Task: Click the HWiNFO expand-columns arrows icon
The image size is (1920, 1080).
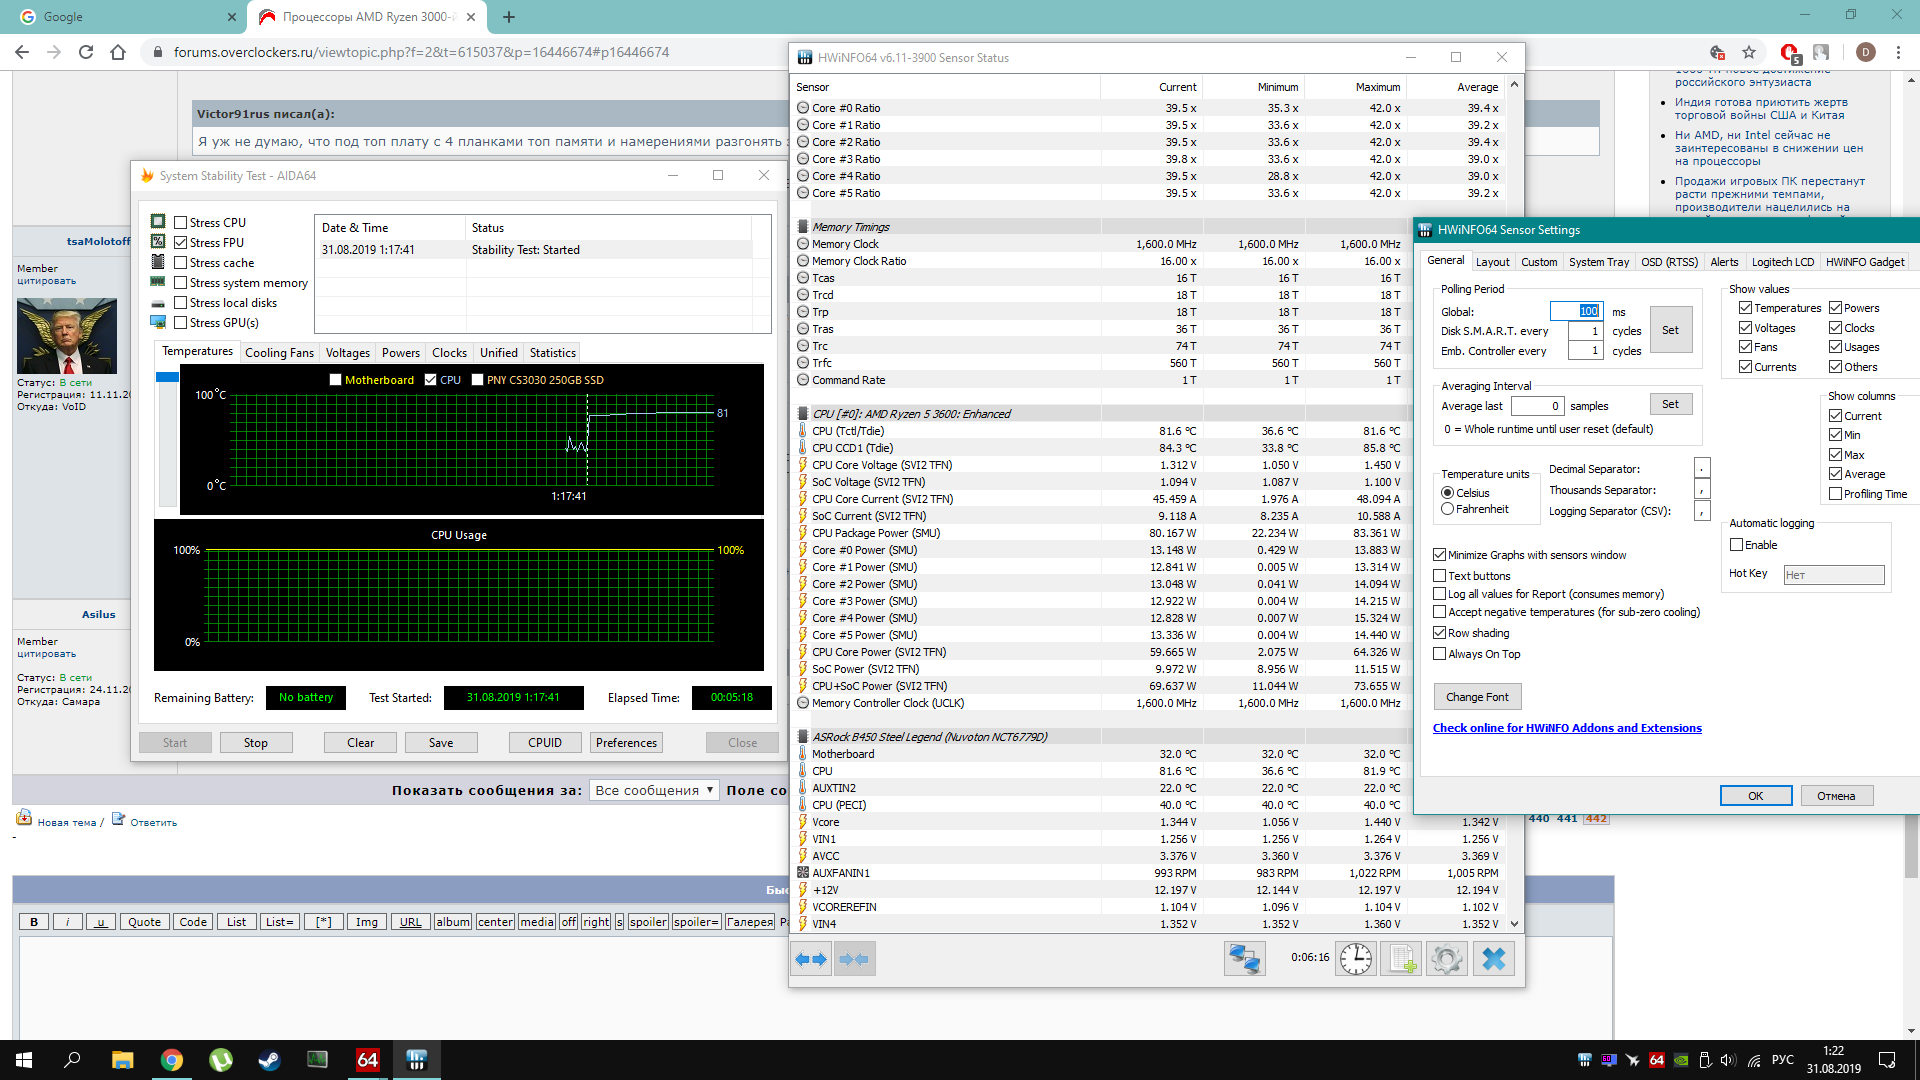Action: [811, 959]
